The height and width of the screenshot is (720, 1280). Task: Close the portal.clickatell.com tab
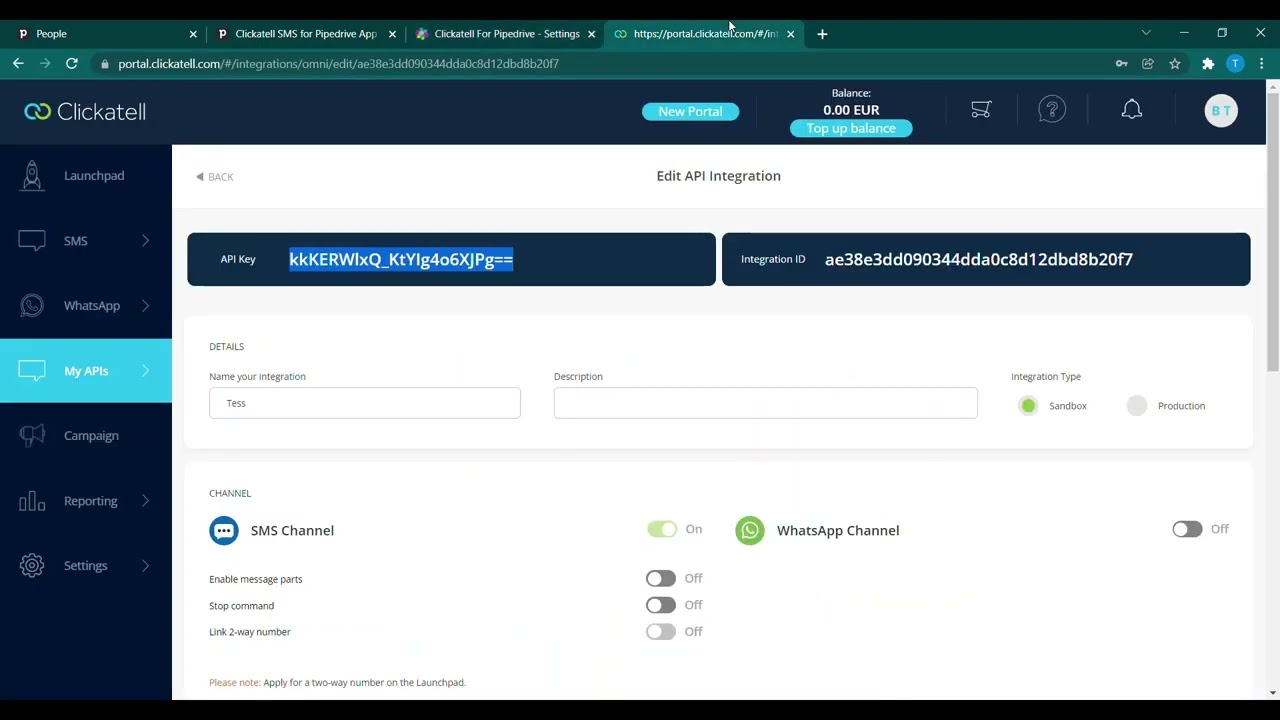(791, 34)
